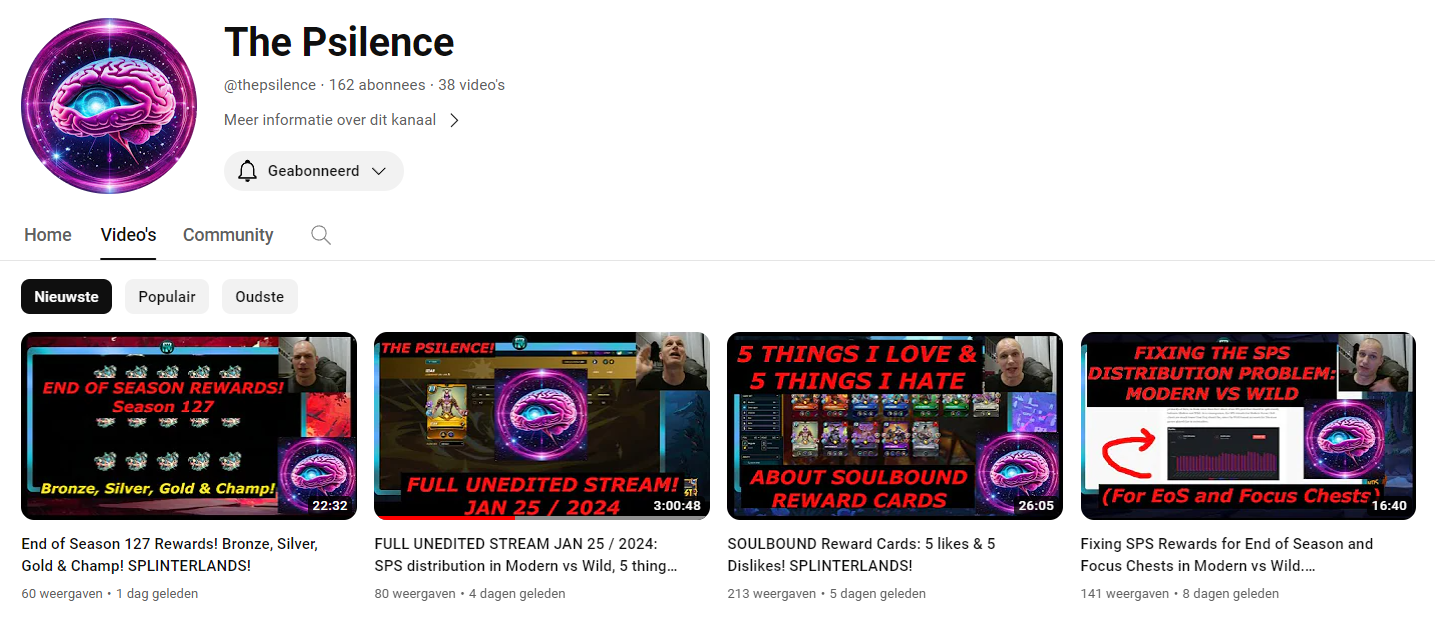
Task: Sort videos by Nieuwste
Action: (66, 296)
